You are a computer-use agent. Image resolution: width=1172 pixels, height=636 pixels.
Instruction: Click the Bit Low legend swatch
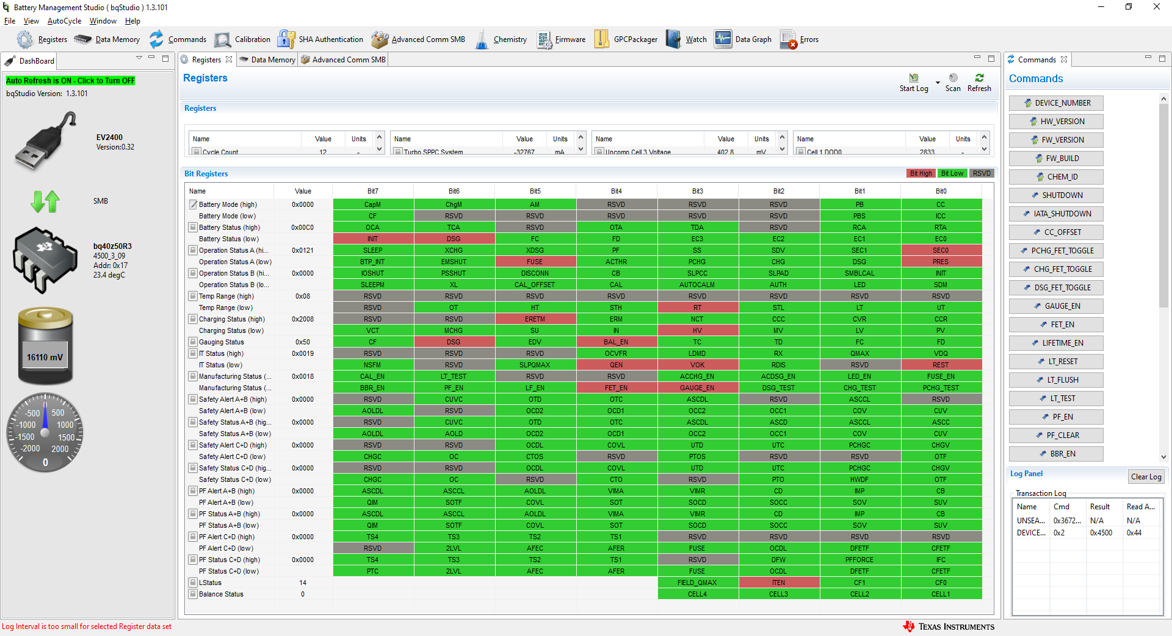[952, 173]
